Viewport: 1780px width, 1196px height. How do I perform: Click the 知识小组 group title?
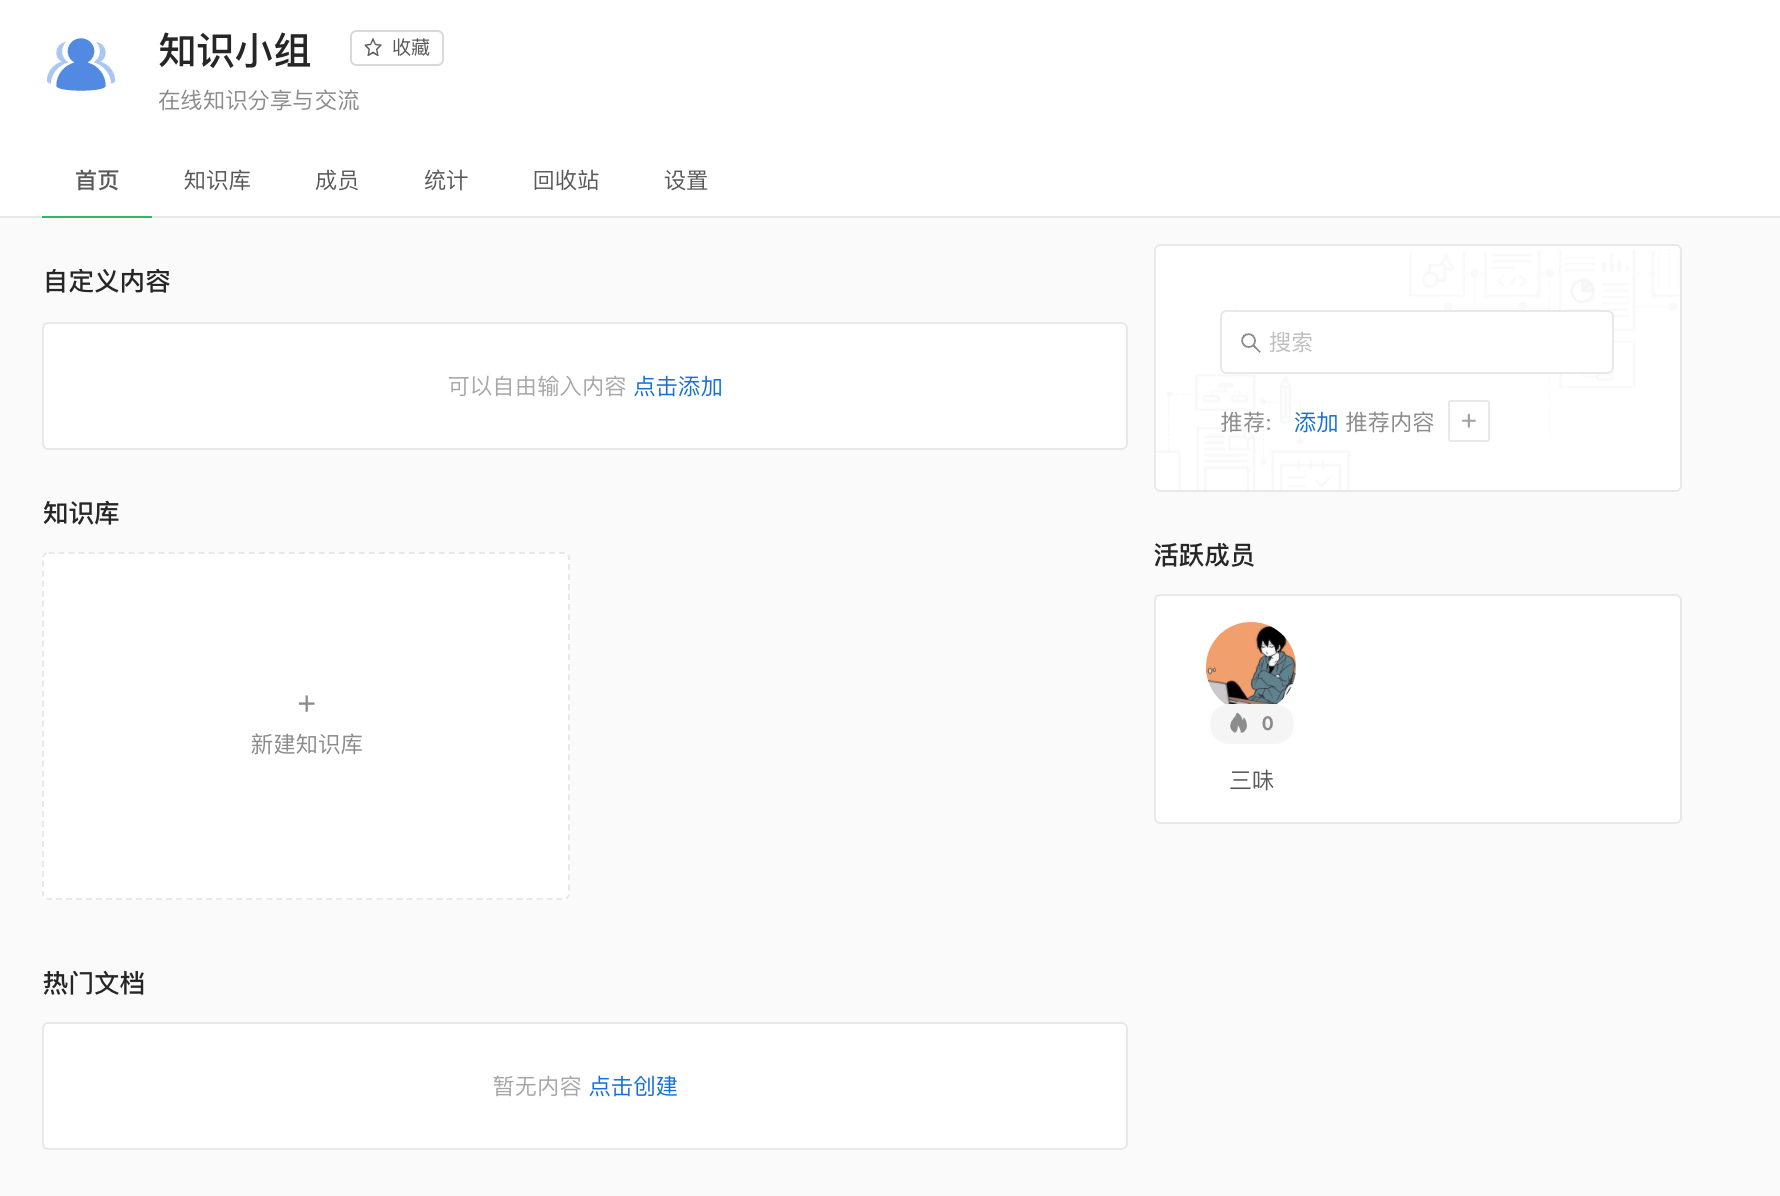pos(235,51)
